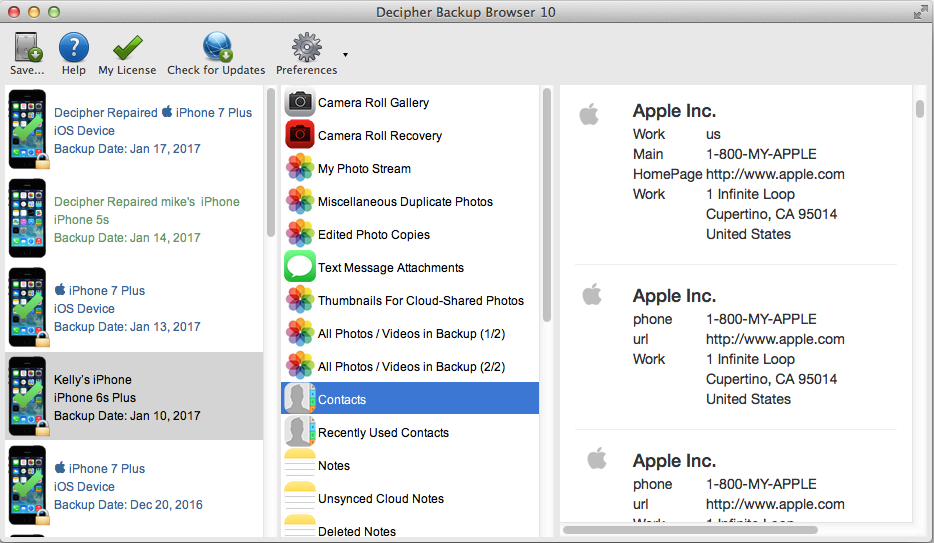Open My License checkmark icon
Screen dimensions: 934x543
click(127, 48)
